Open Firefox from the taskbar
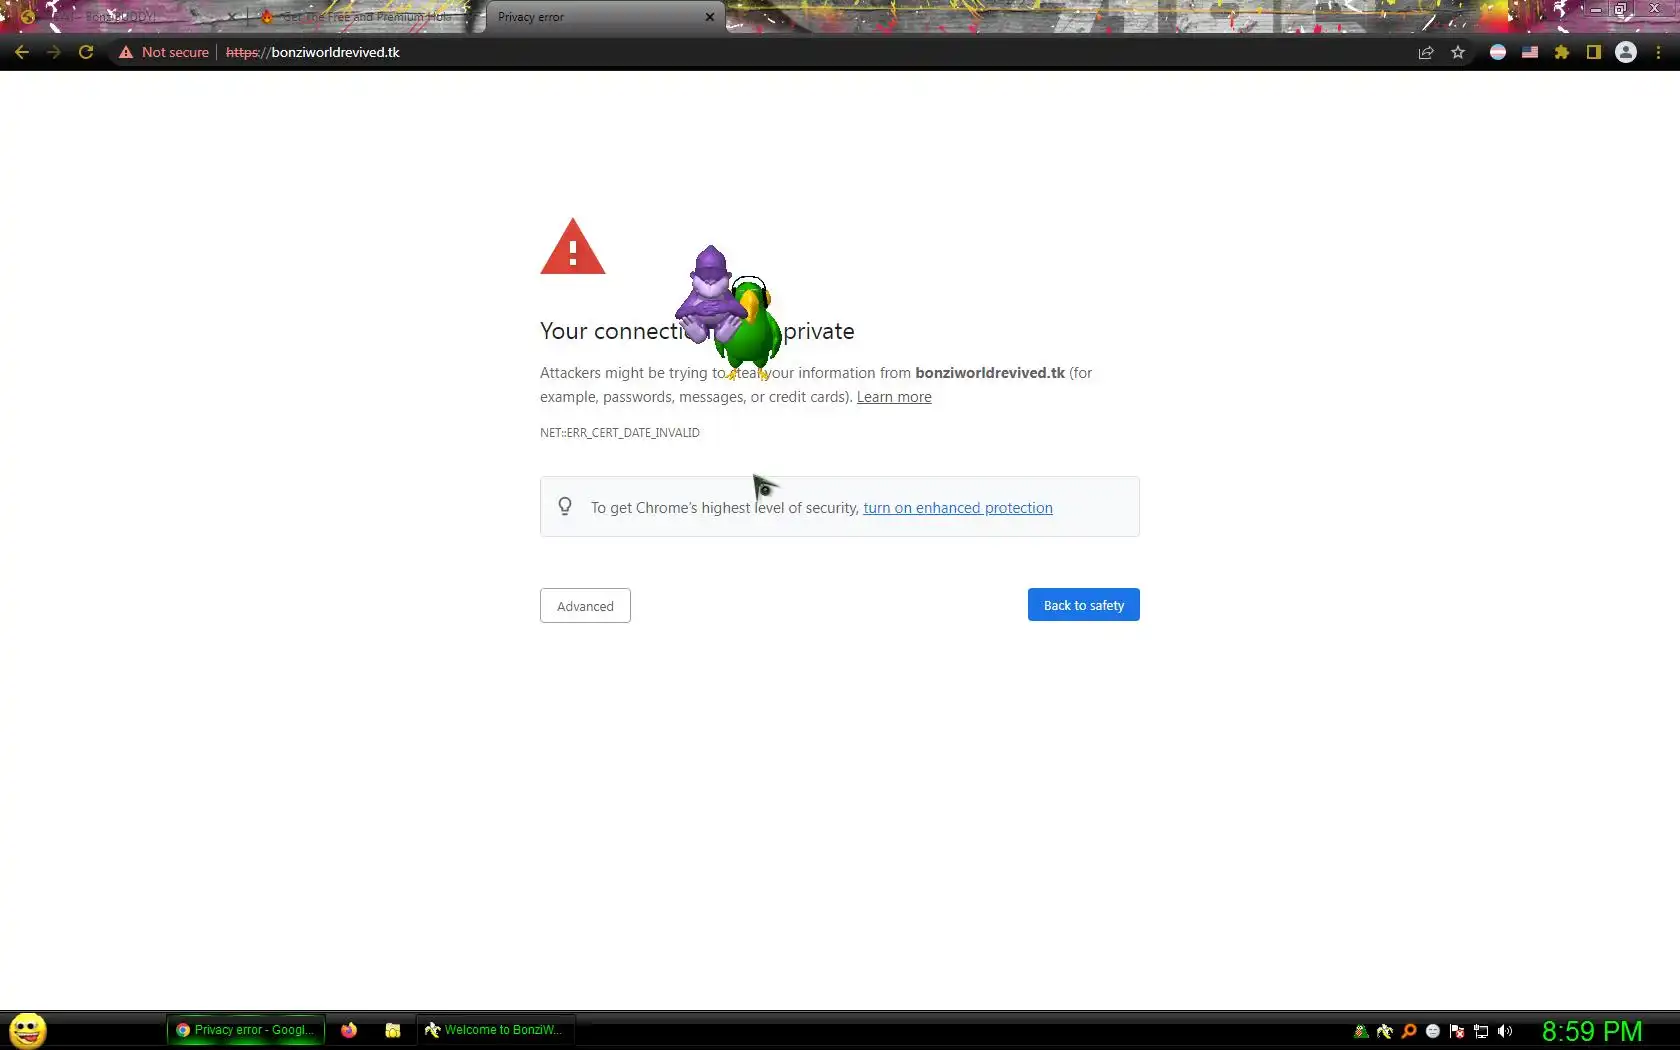 pos(349,1030)
